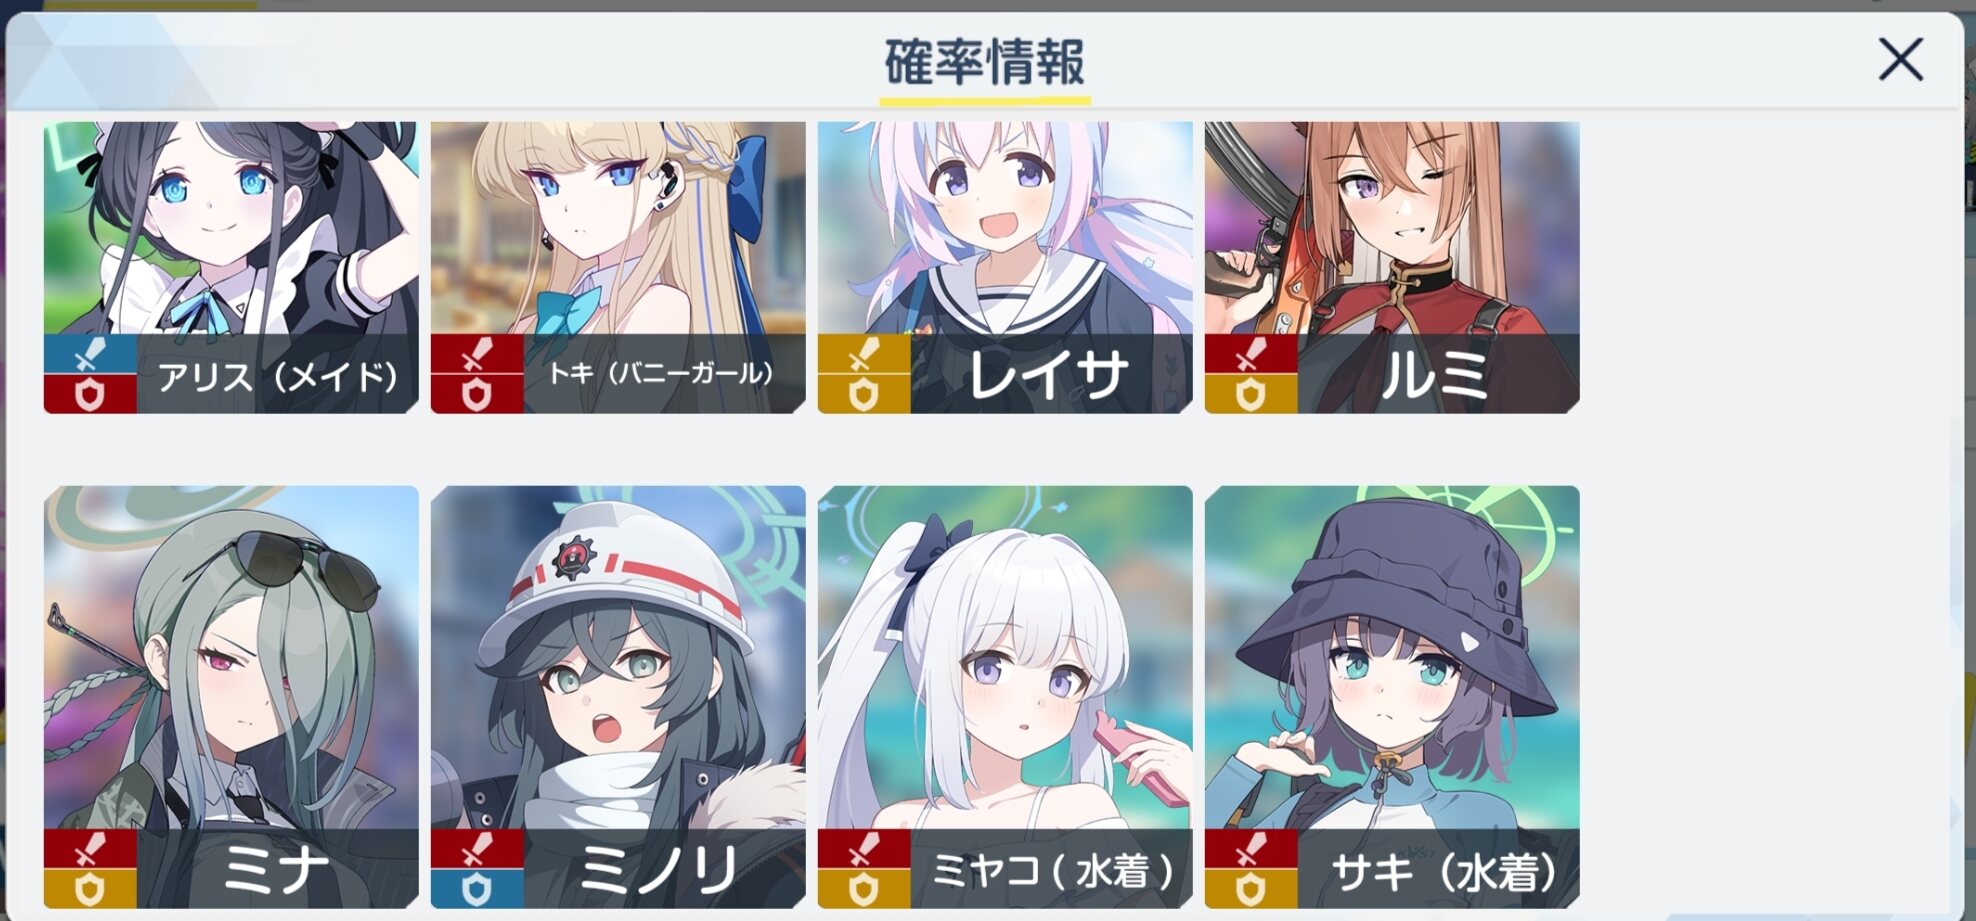Click red attack-type icon on ミナ card
Screen dimensions: 1976x921
pyautogui.click(x=90, y=849)
